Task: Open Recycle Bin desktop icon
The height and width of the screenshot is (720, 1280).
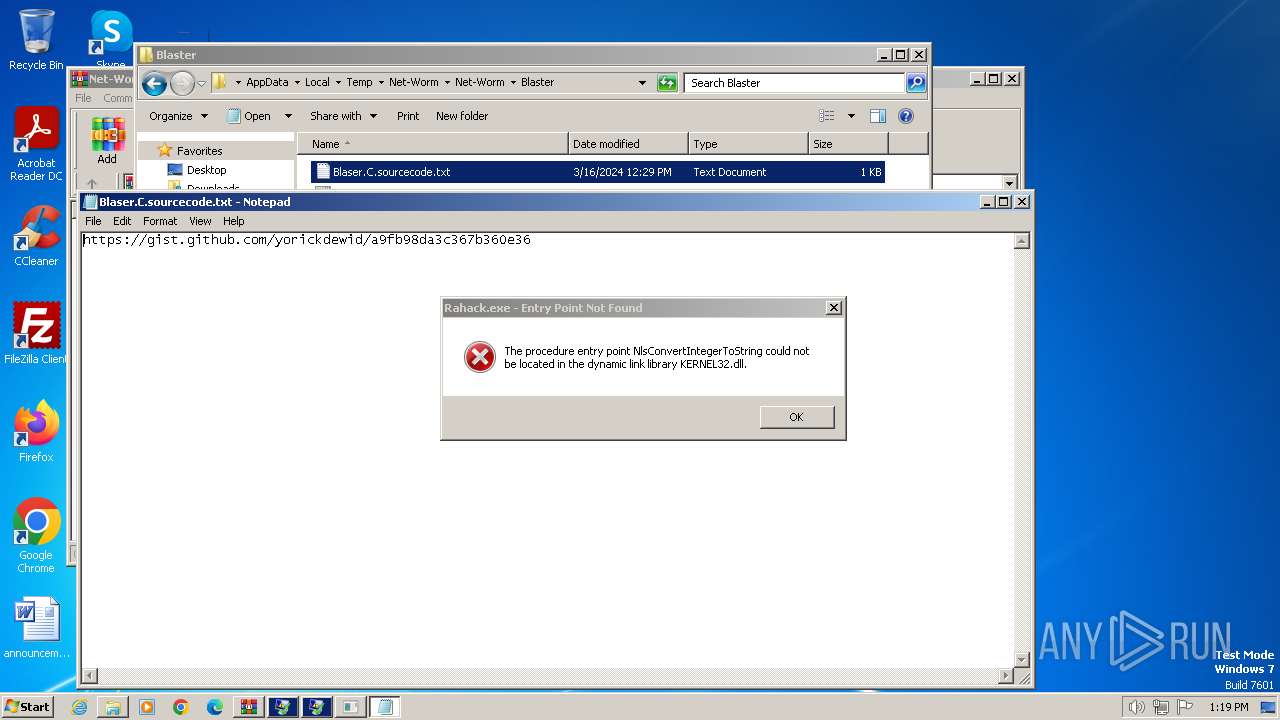Action: tap(36, 40)
